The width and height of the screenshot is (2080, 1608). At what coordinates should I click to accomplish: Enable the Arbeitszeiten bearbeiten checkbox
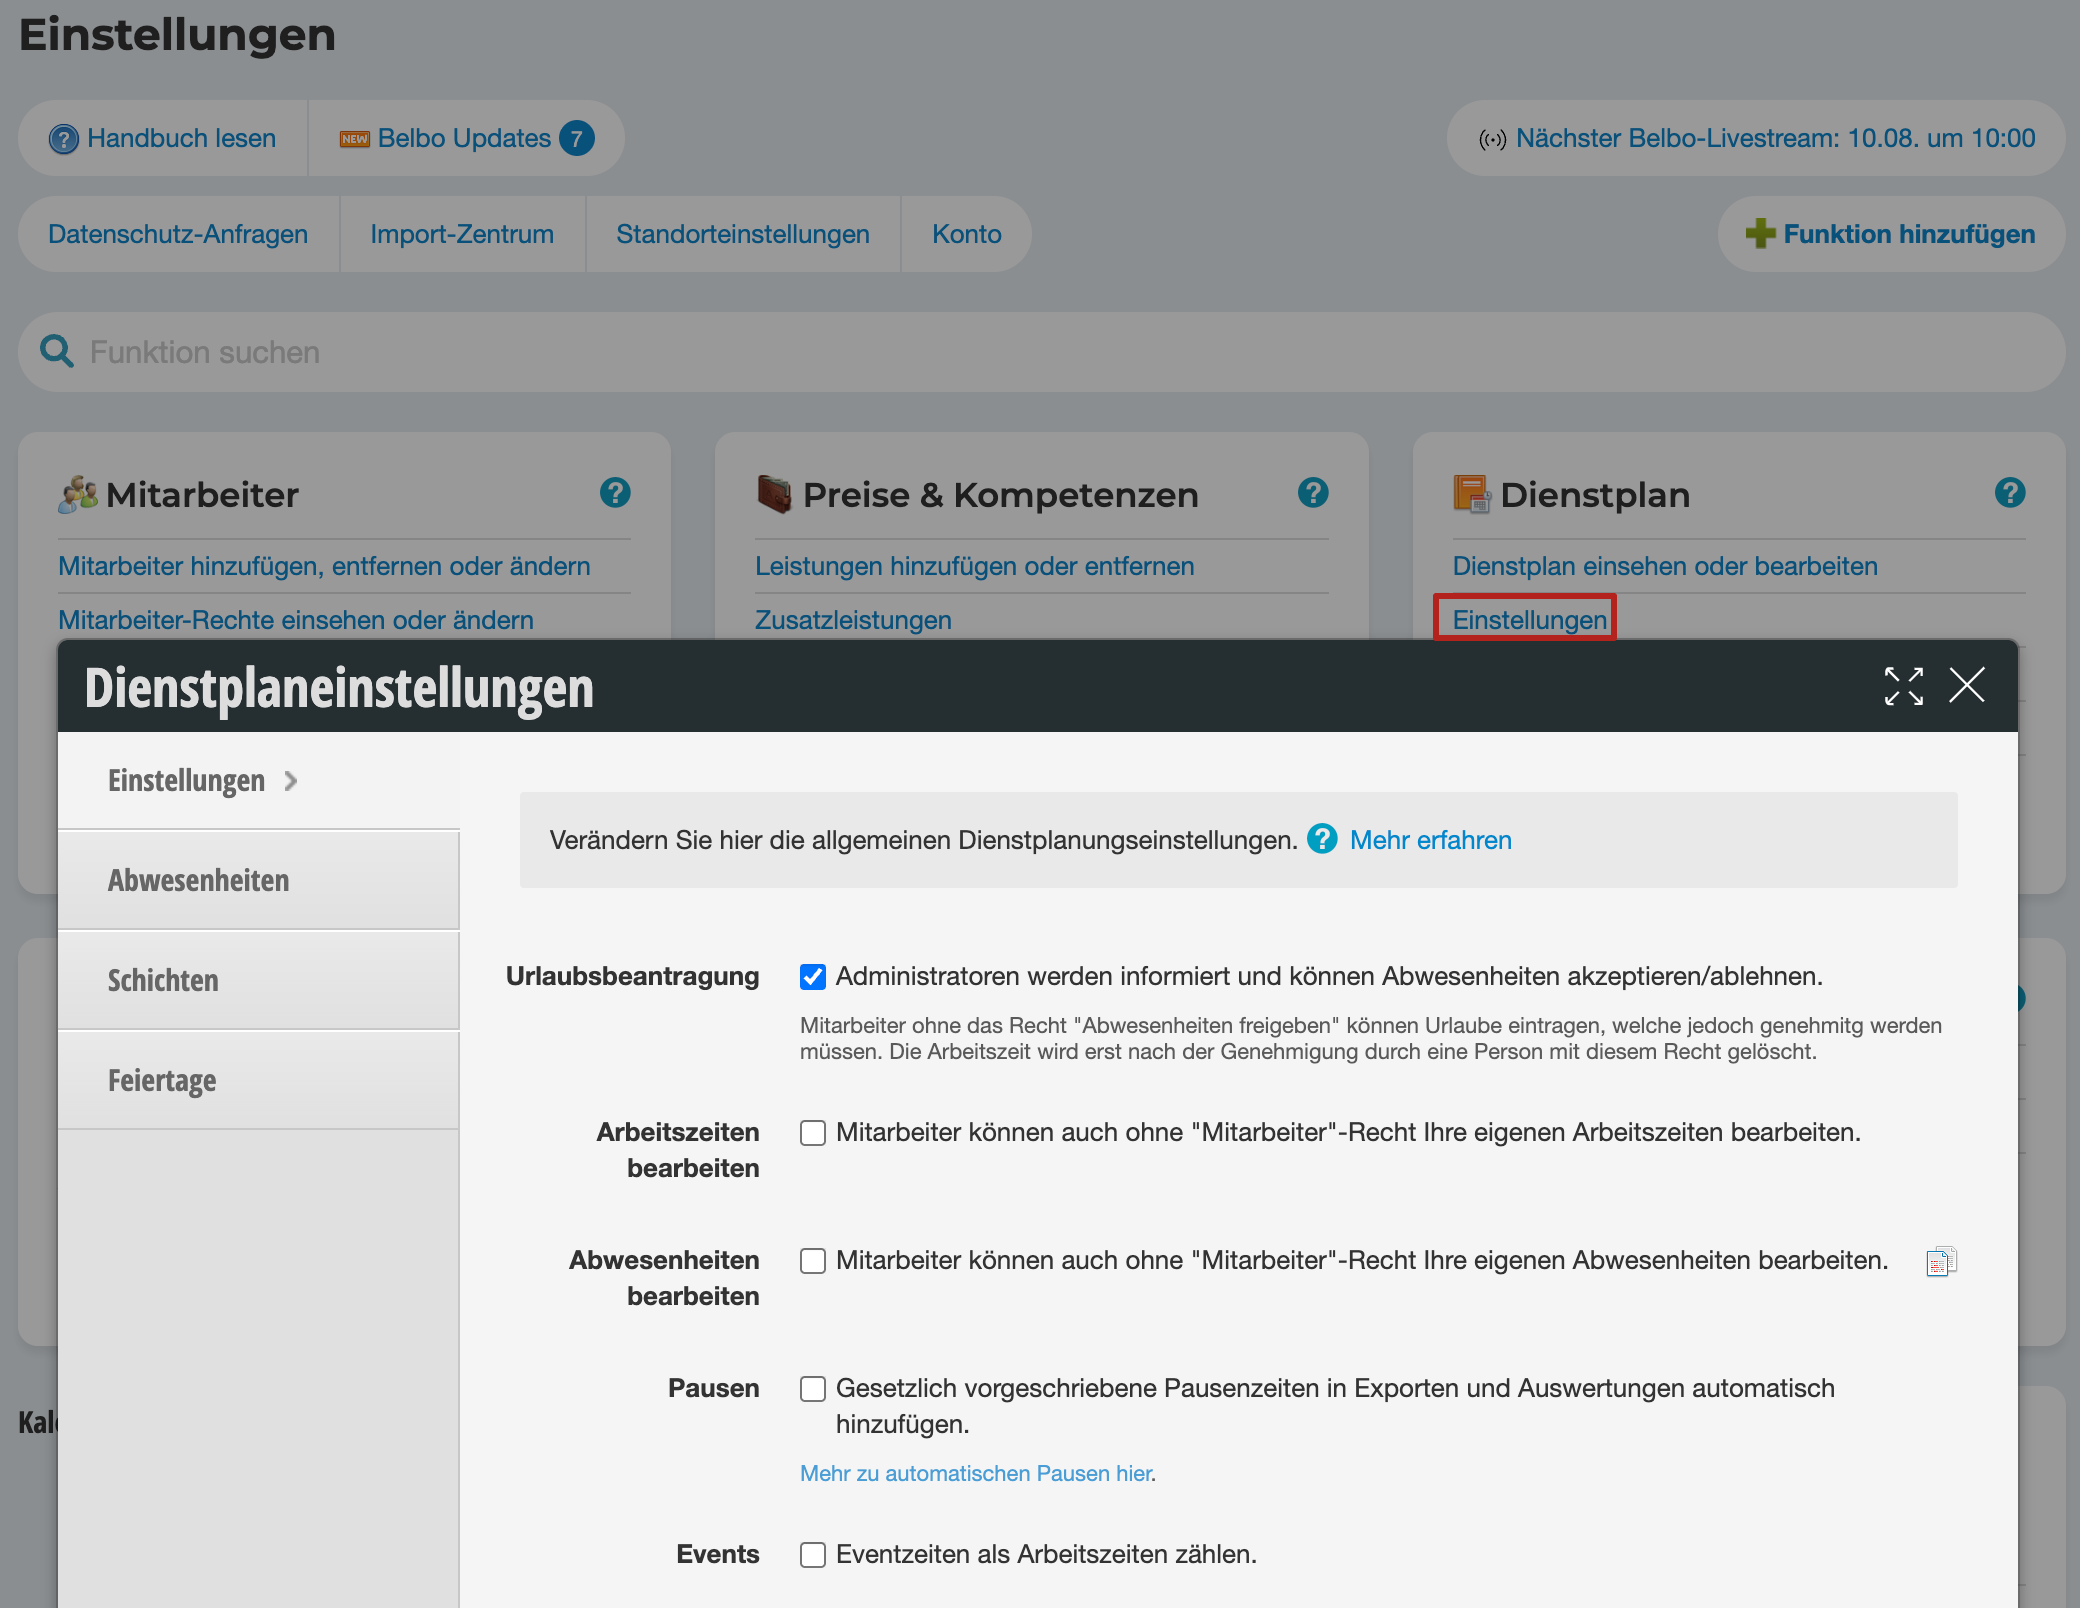(813, 1133)
